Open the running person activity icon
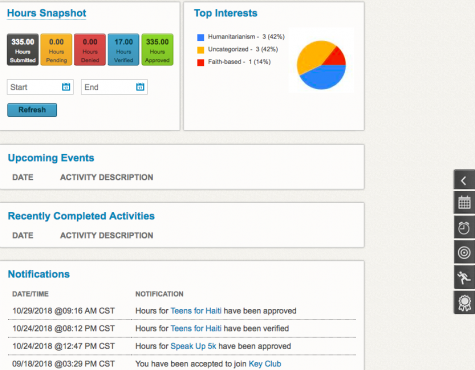475x370 pixels. coord(464,277)
